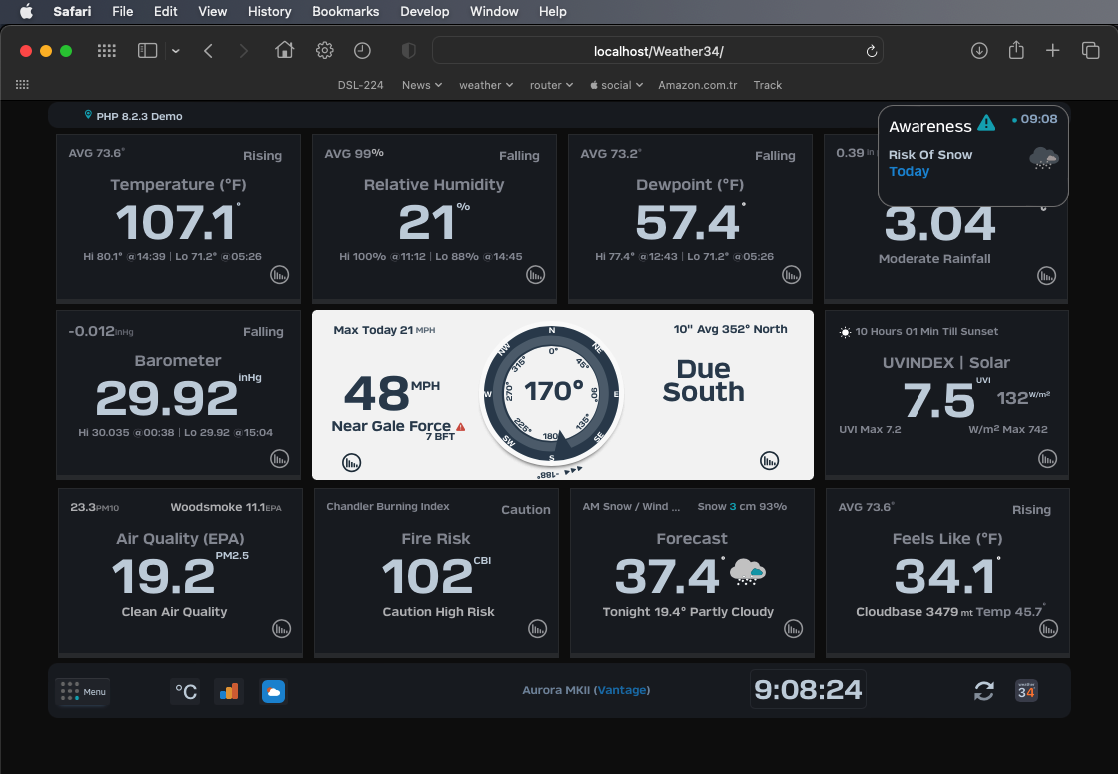This screenshot has width=1118, height=774.
Task: Click the °C units switch icon
Action: click(185, 692)
